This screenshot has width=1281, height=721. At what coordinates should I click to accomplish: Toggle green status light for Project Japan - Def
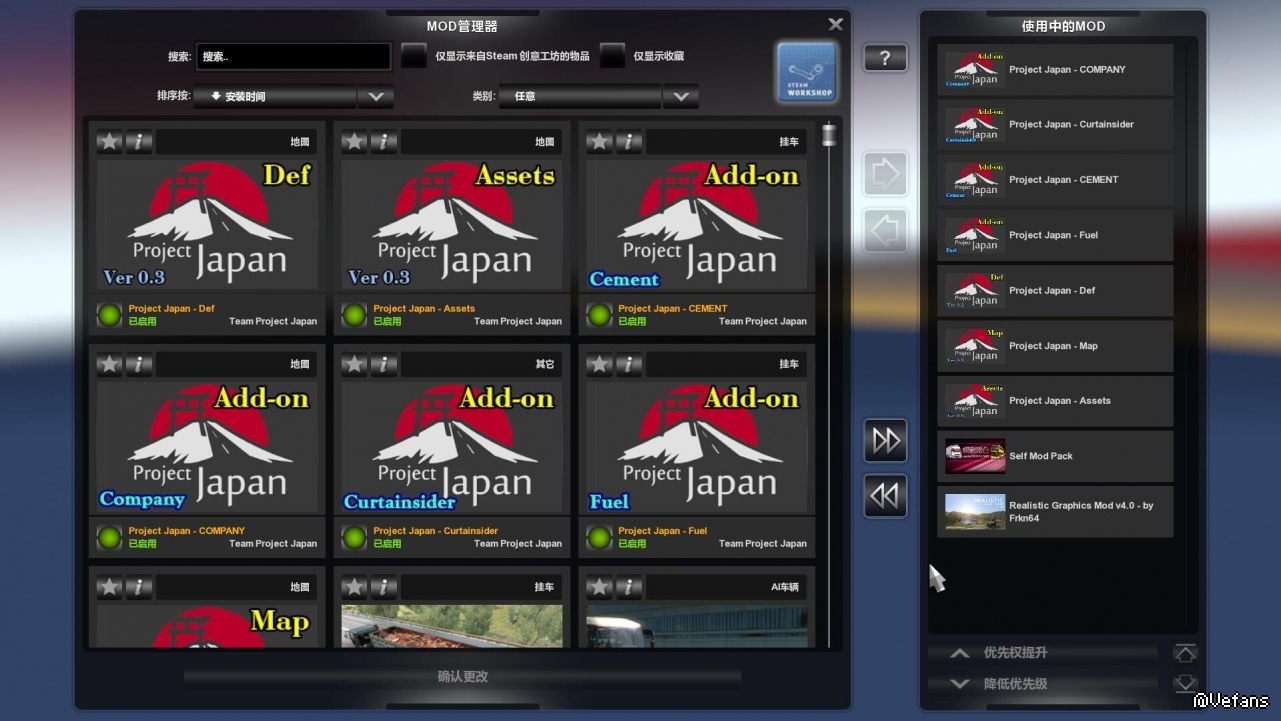[x=109, y=315]
